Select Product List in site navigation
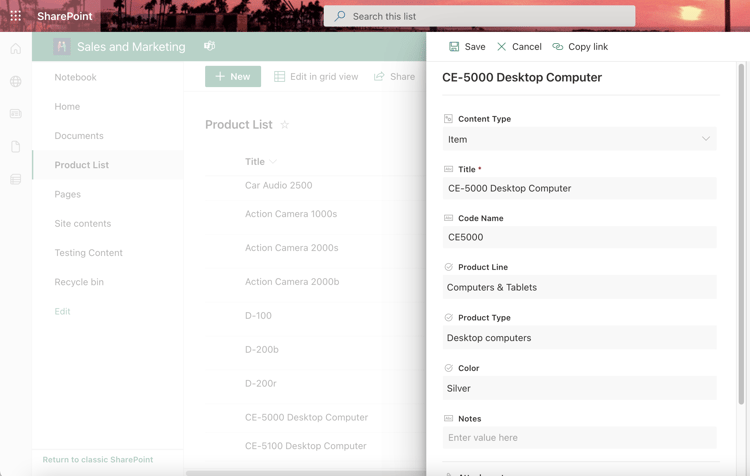The height and width of the screenshot is (476, 750). [x=108, y=165]
